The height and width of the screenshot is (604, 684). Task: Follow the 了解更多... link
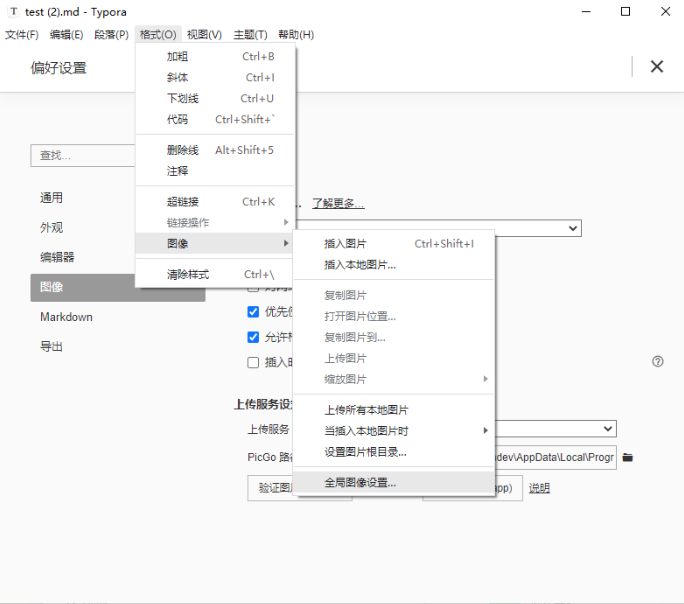point(338,203)
